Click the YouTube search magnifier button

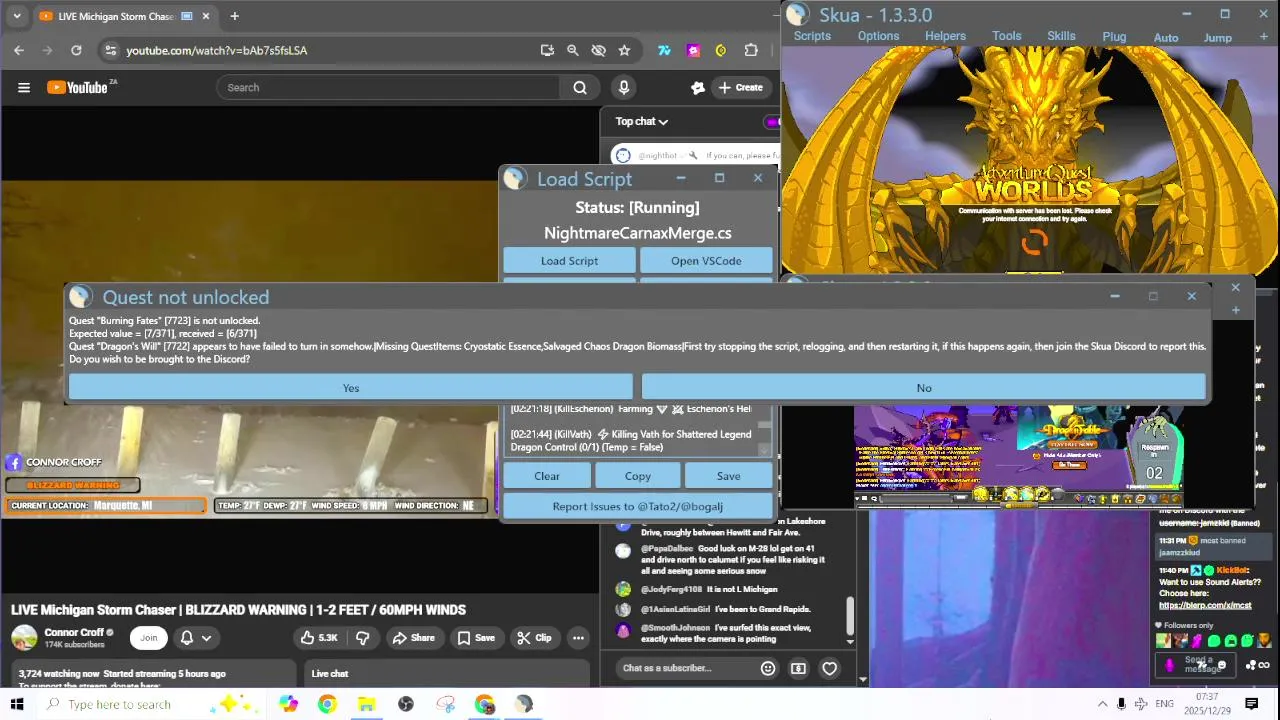(x=580, y=87)
